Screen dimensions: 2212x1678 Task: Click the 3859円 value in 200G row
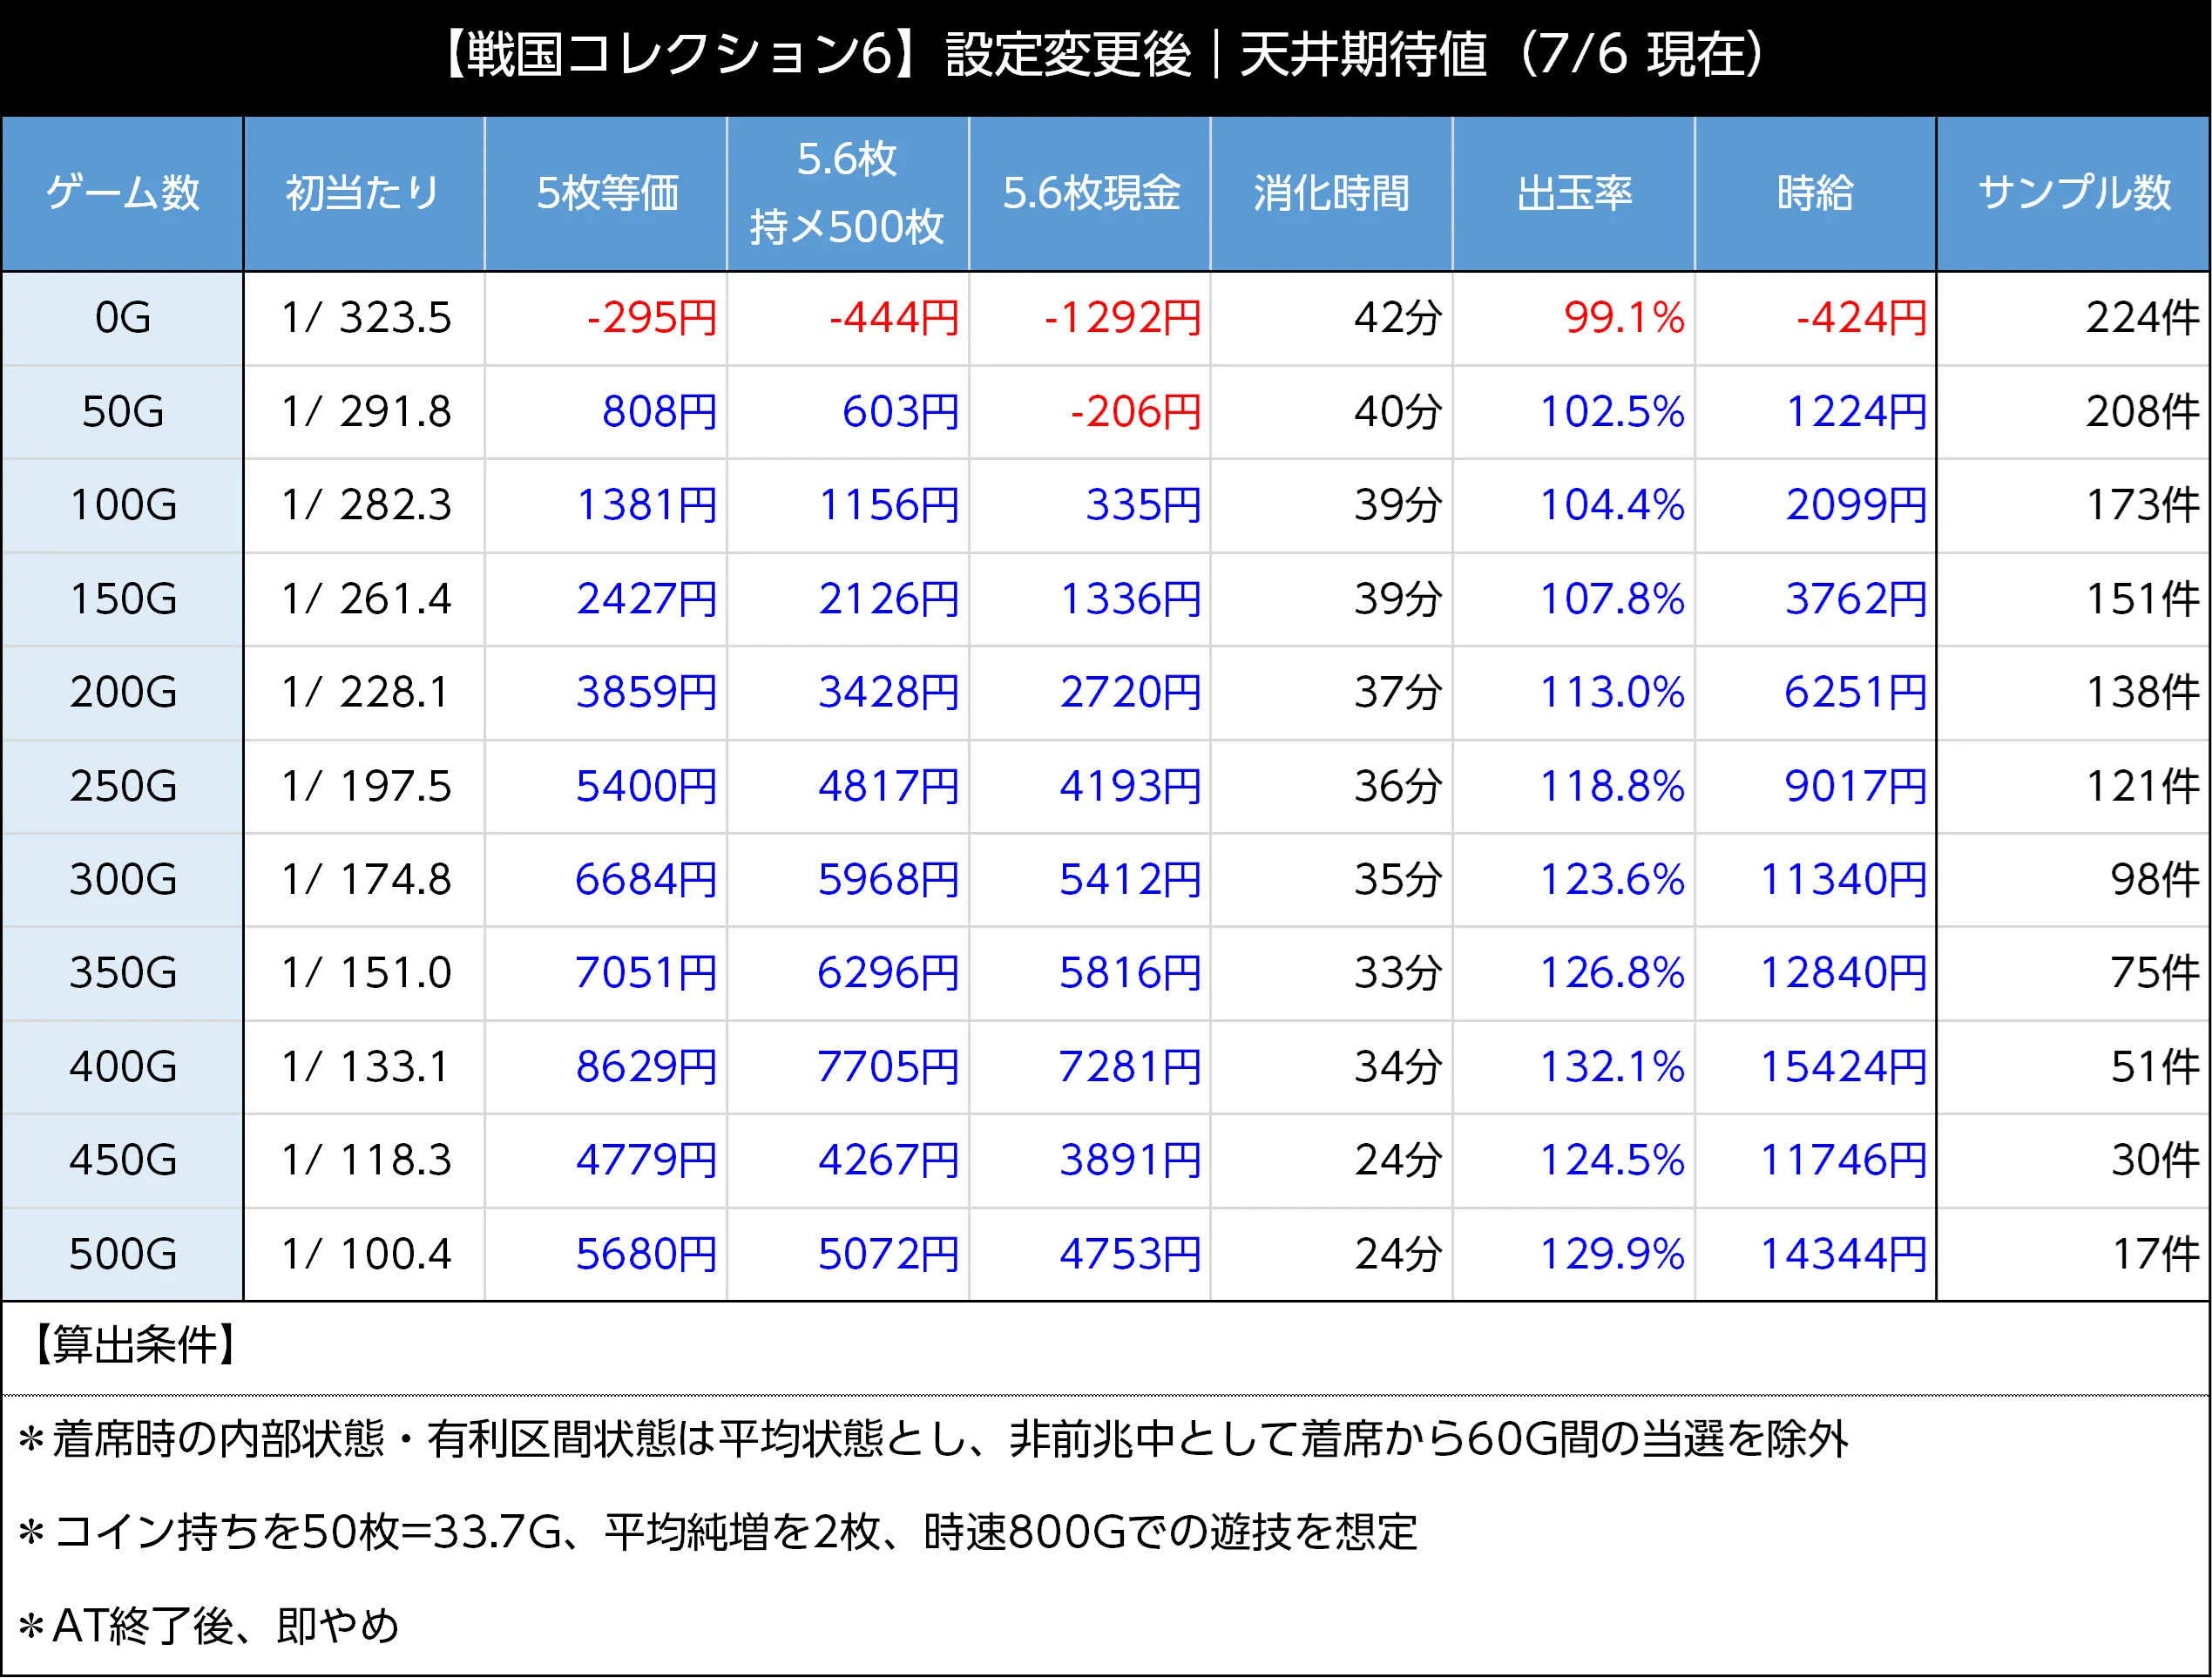coord(647,692)
